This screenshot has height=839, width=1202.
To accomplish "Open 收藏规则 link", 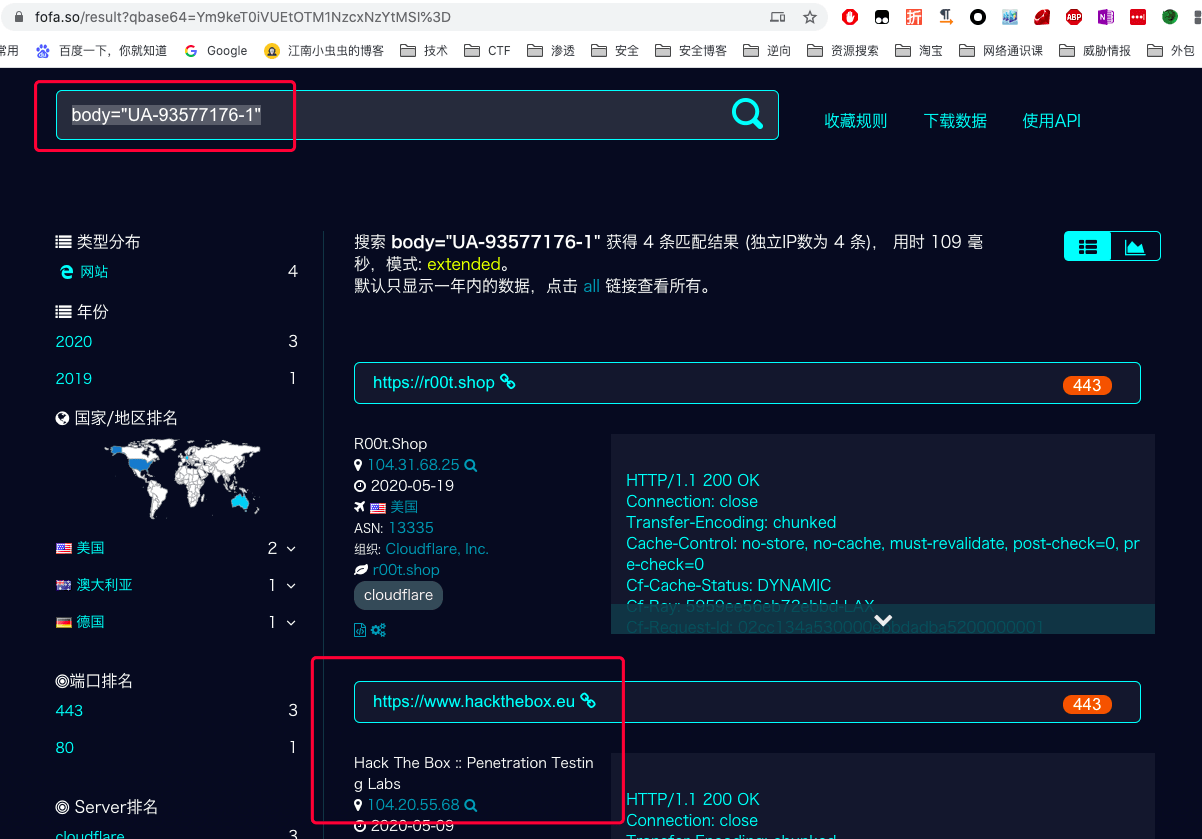I will pos(855,121).
